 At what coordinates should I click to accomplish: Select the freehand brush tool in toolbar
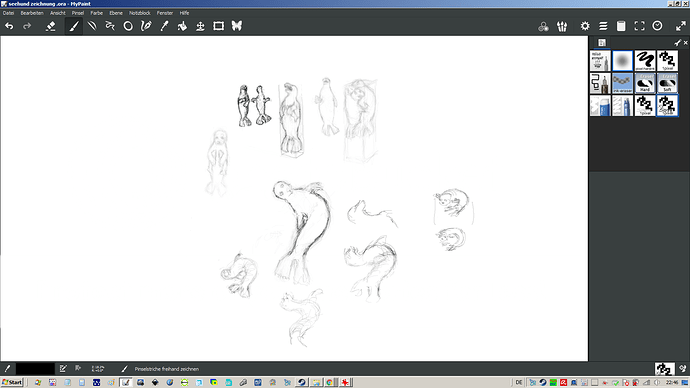[x=74, y=26]
